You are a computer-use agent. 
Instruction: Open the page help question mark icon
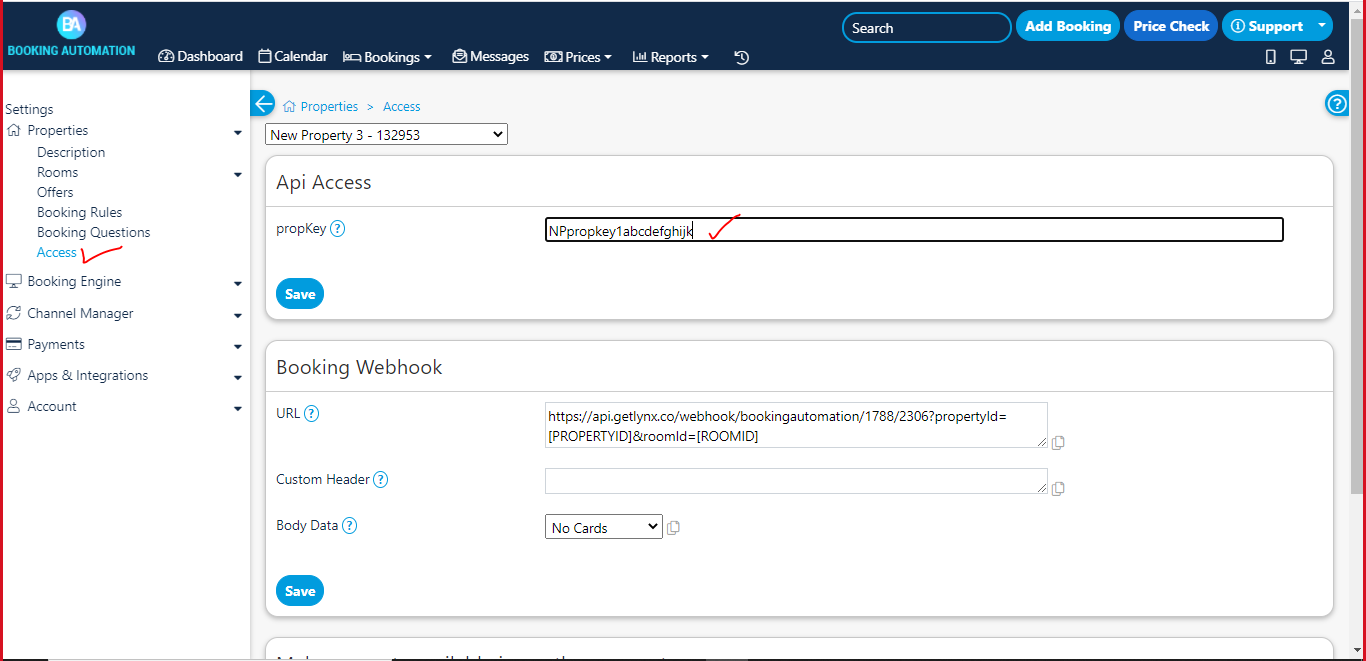click(x=1337, y=103)
